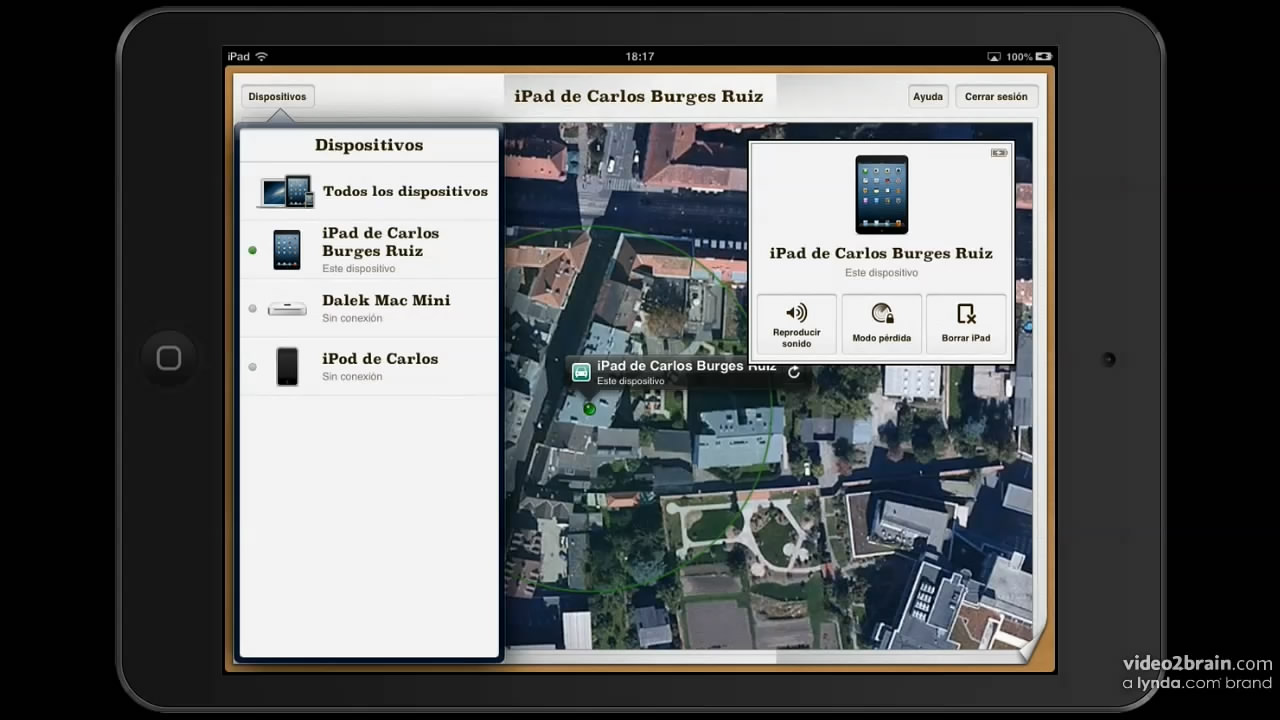Viewport: 1280px width, 720px height.
Task: Click gray status dot beside iPod de Carlos
Action: point(252,367)
